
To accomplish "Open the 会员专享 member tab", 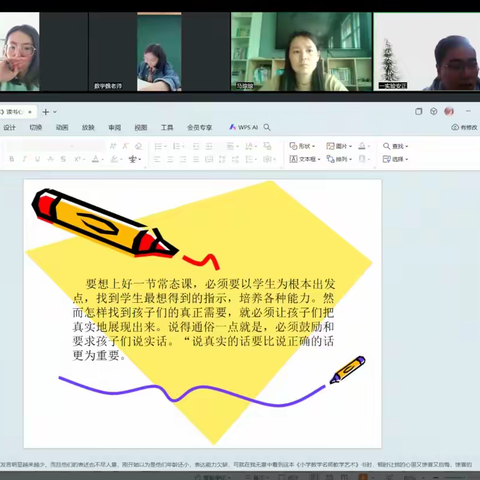I will pyautogui.click(x=199, y=127).
